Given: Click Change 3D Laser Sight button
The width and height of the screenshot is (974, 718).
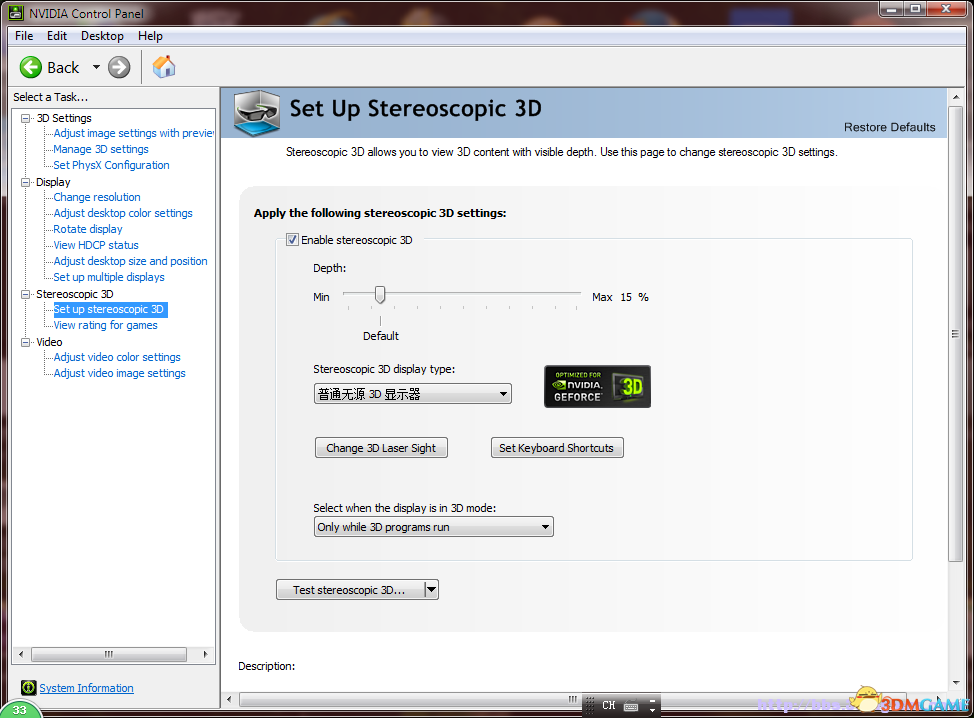Looking at the screenshot, I should 381,448.
